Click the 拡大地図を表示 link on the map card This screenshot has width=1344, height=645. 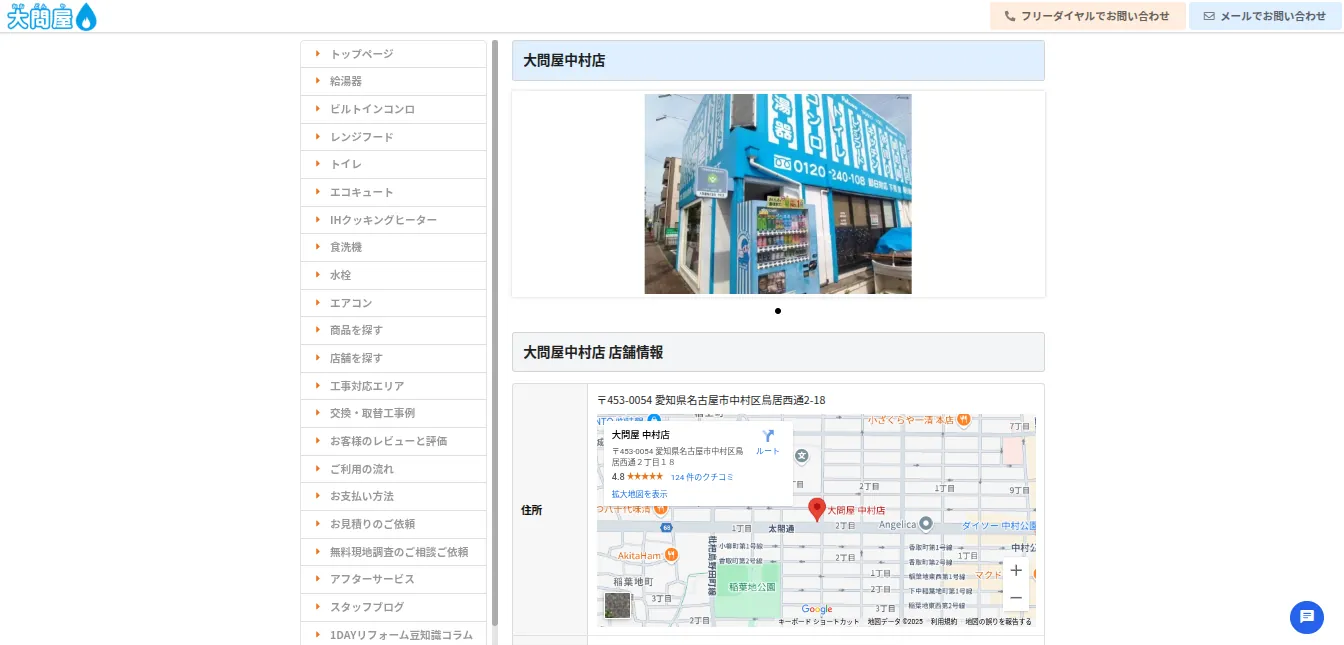click(x=639, y=494)
